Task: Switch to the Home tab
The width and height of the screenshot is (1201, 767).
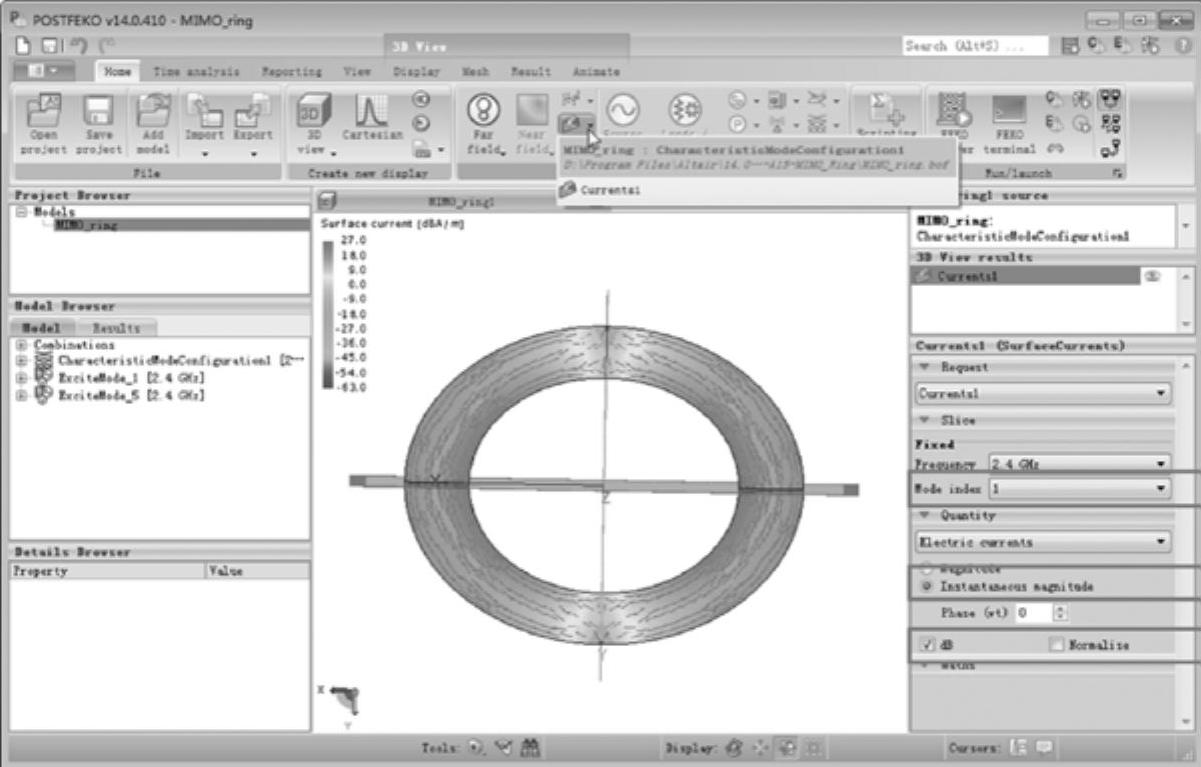Action: (119, 72)
